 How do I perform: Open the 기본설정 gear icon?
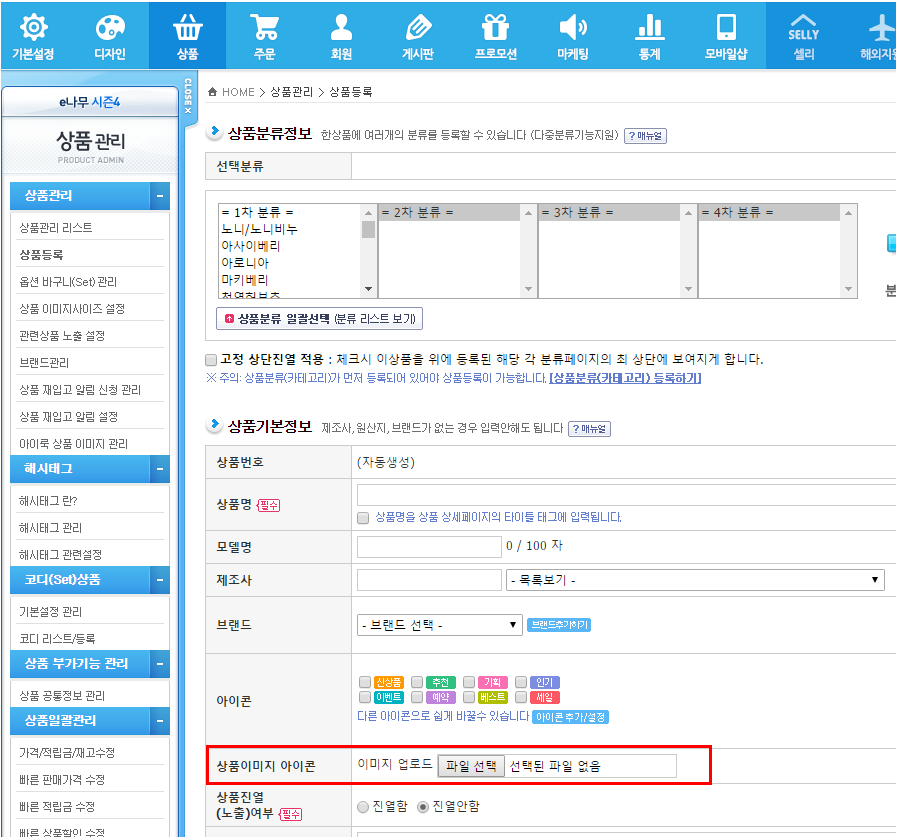[x=33, y=28]
